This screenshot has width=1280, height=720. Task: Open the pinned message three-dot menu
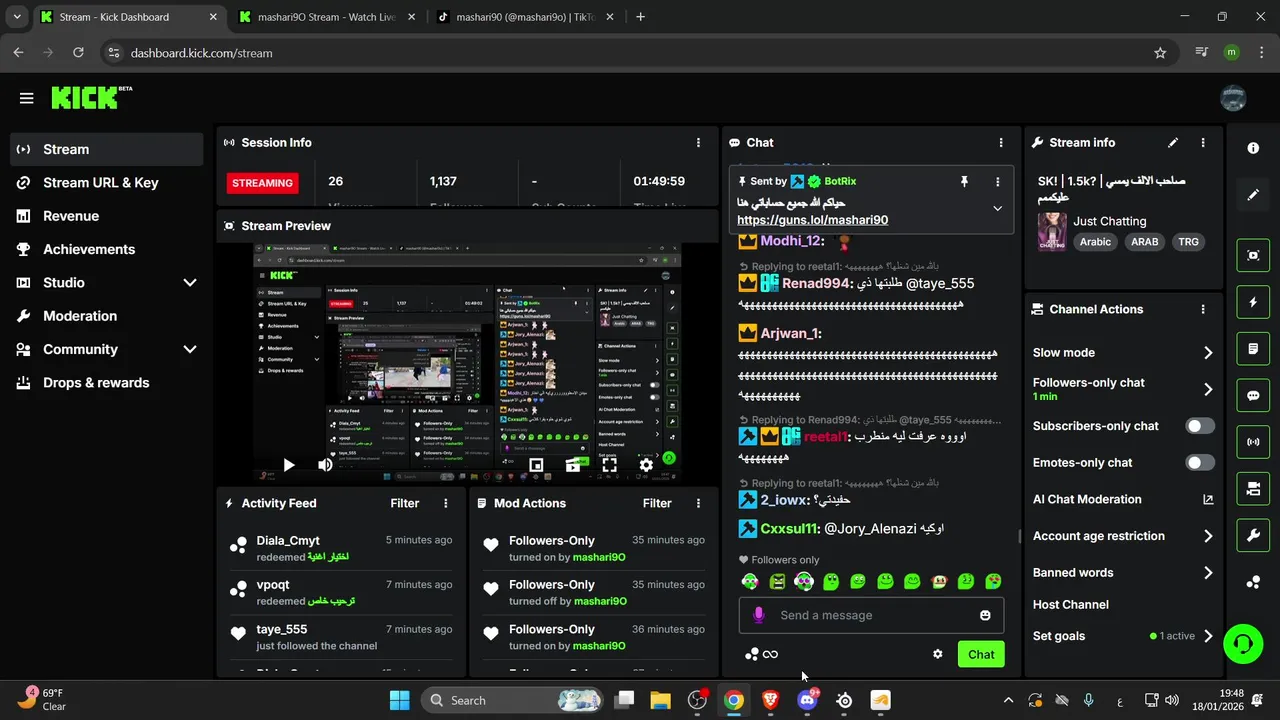click(x=997, y=181)
